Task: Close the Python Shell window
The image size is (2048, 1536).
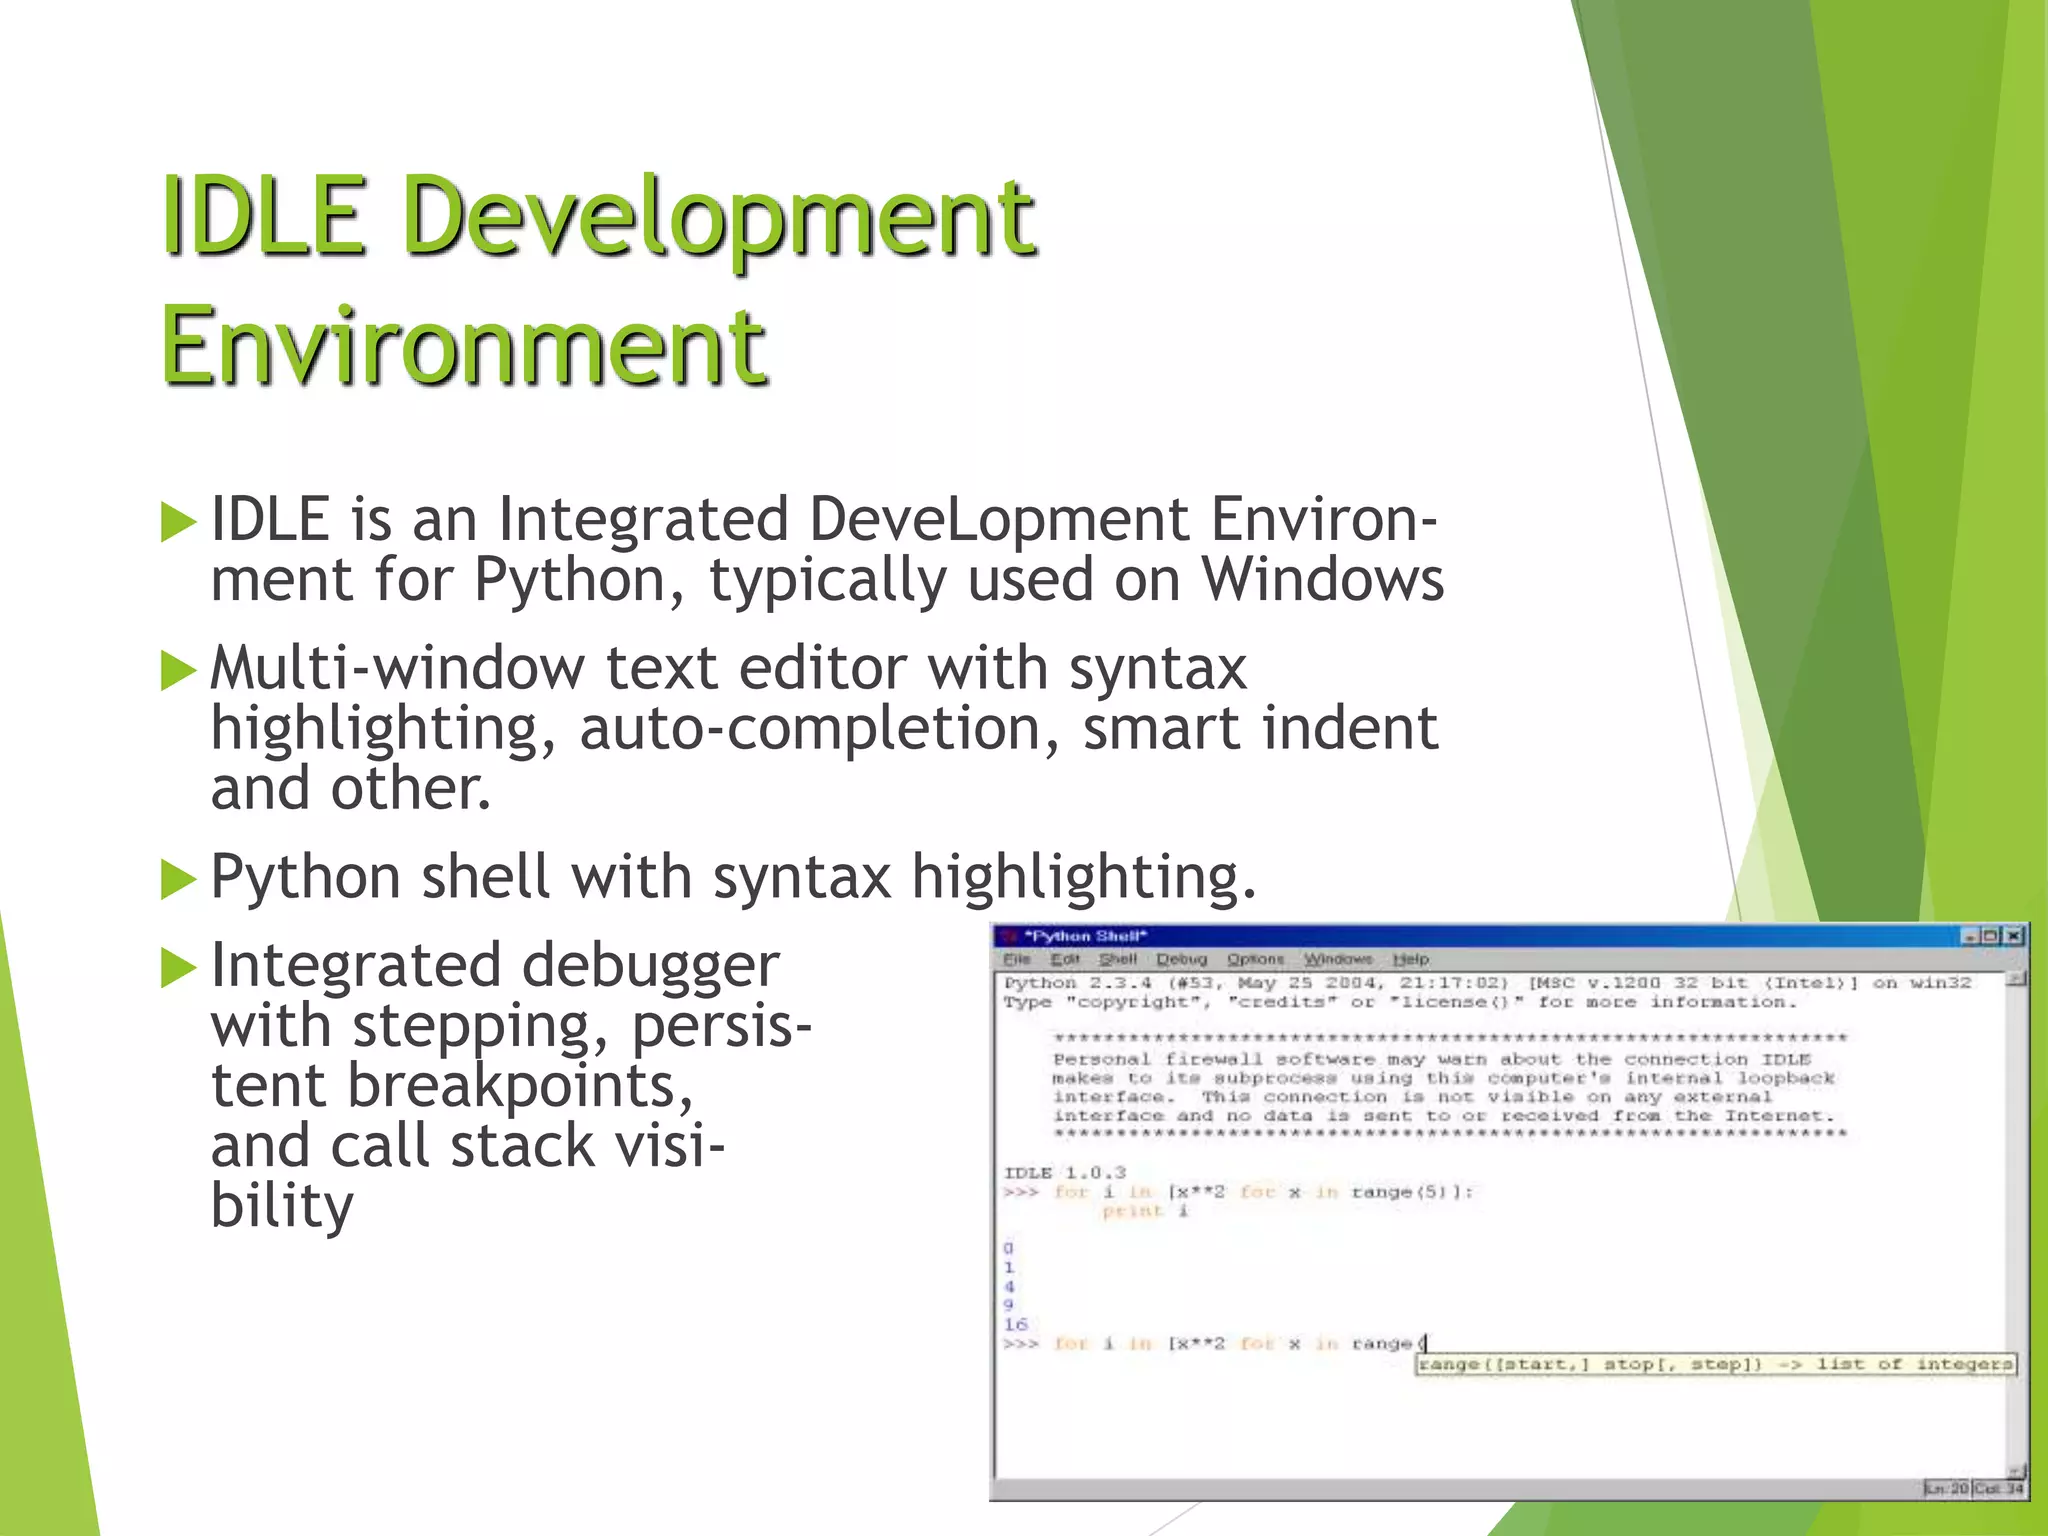Action: coord(2013,936)
